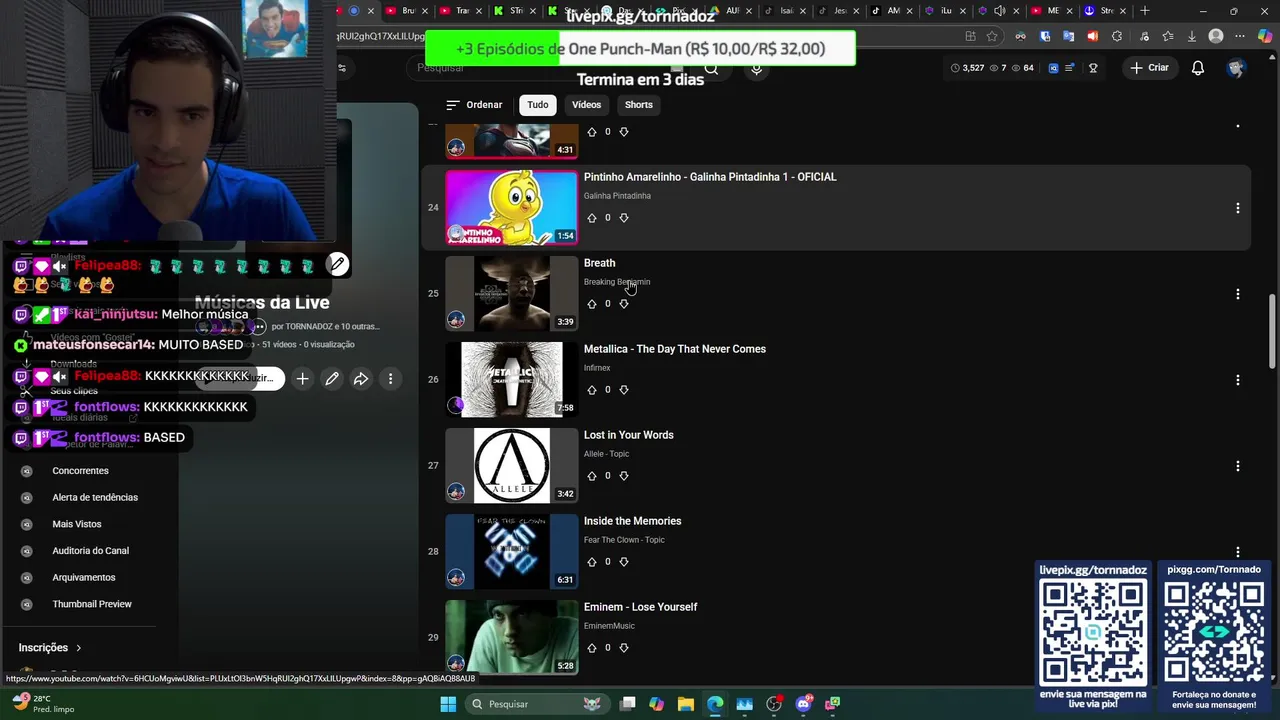Open options menu for Lost in Your Words

tap(1237, 466)
